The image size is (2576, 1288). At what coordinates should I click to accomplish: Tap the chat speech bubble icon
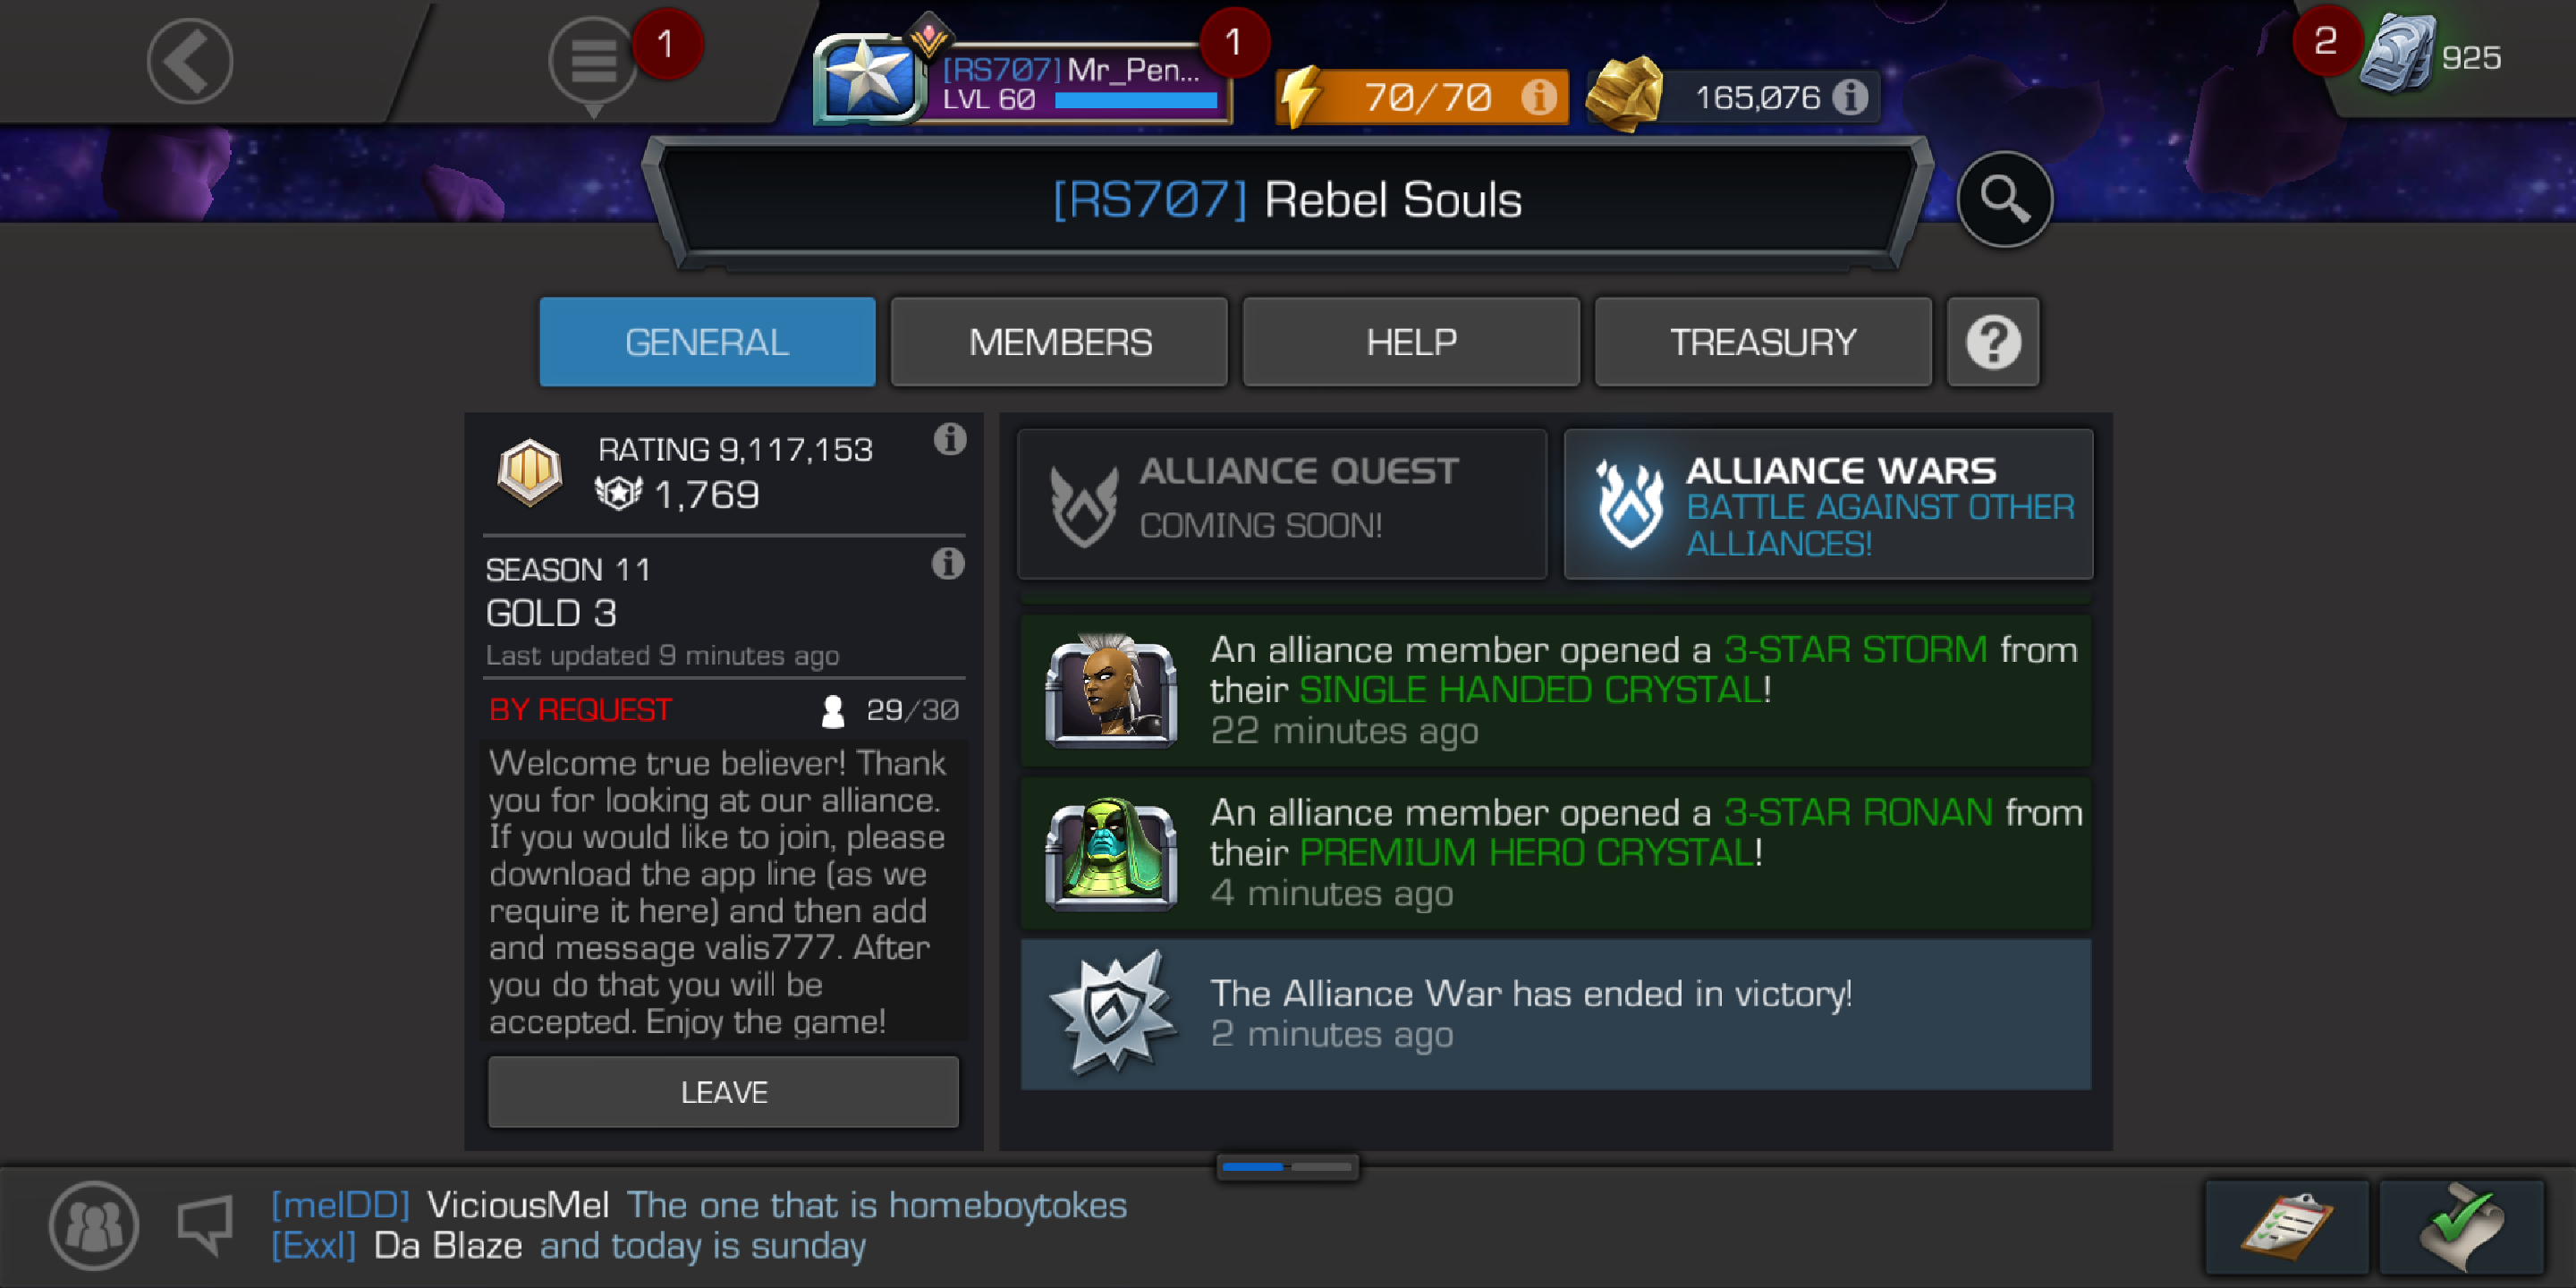tap(206, 1225)
